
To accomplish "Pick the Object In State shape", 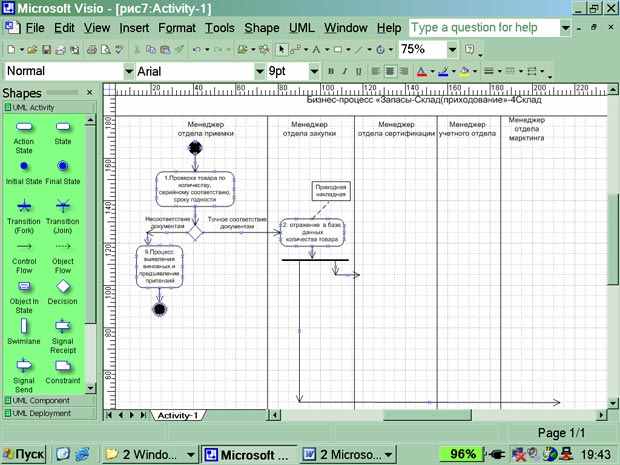I will point(24,297).
